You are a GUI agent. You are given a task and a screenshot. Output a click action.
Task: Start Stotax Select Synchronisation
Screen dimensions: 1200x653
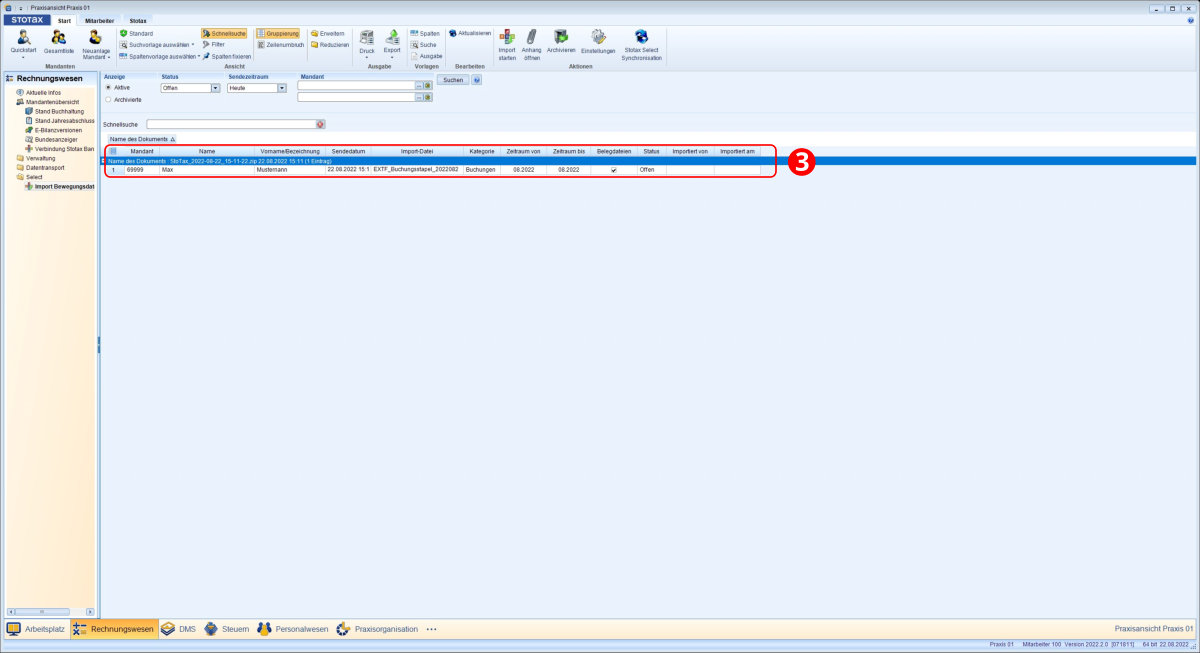click(641, 37)
